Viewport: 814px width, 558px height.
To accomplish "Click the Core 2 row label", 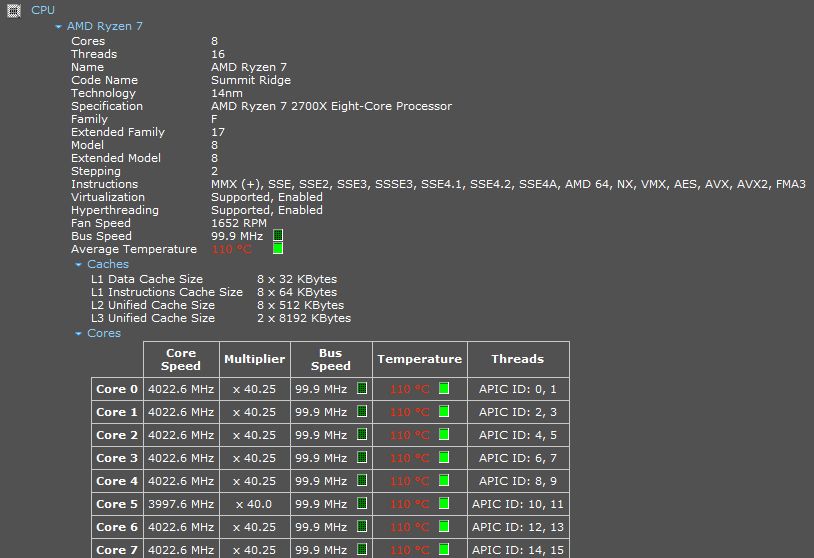I will 117,435.
